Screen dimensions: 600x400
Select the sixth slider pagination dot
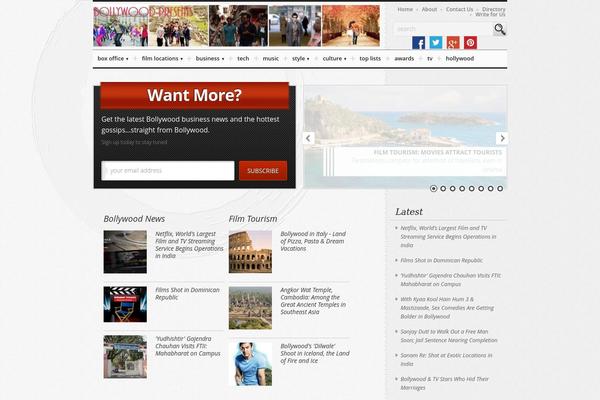(481, 188)
